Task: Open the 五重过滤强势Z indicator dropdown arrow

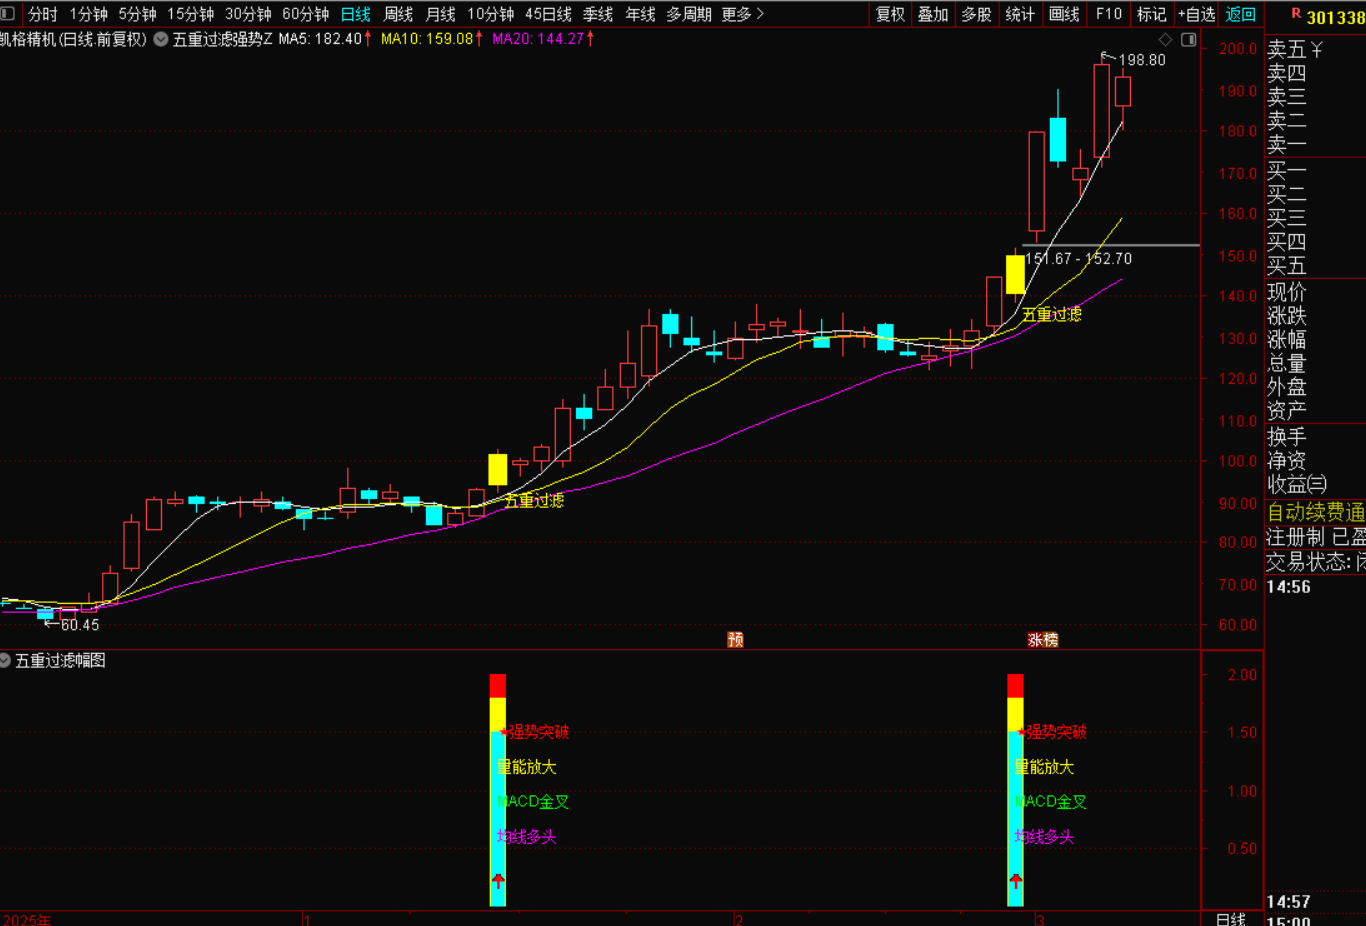Action: pos(161,39)
